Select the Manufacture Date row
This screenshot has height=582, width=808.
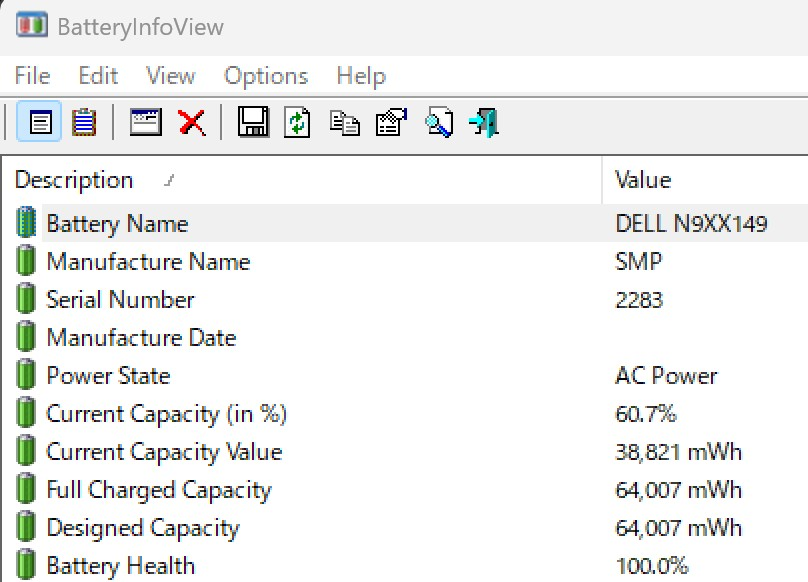(x=406, y=337)
